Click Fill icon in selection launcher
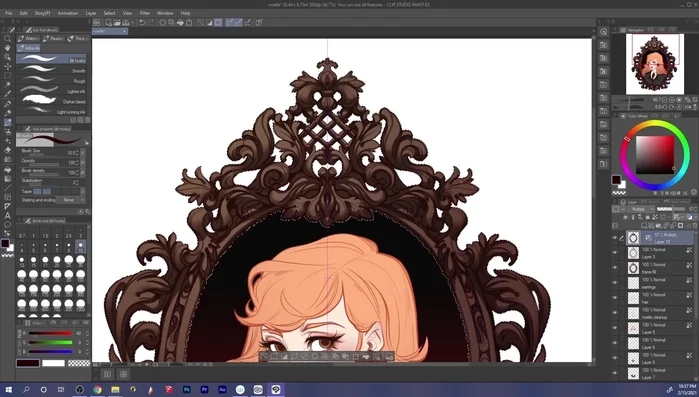699x397 pixels. coord(366,356)
